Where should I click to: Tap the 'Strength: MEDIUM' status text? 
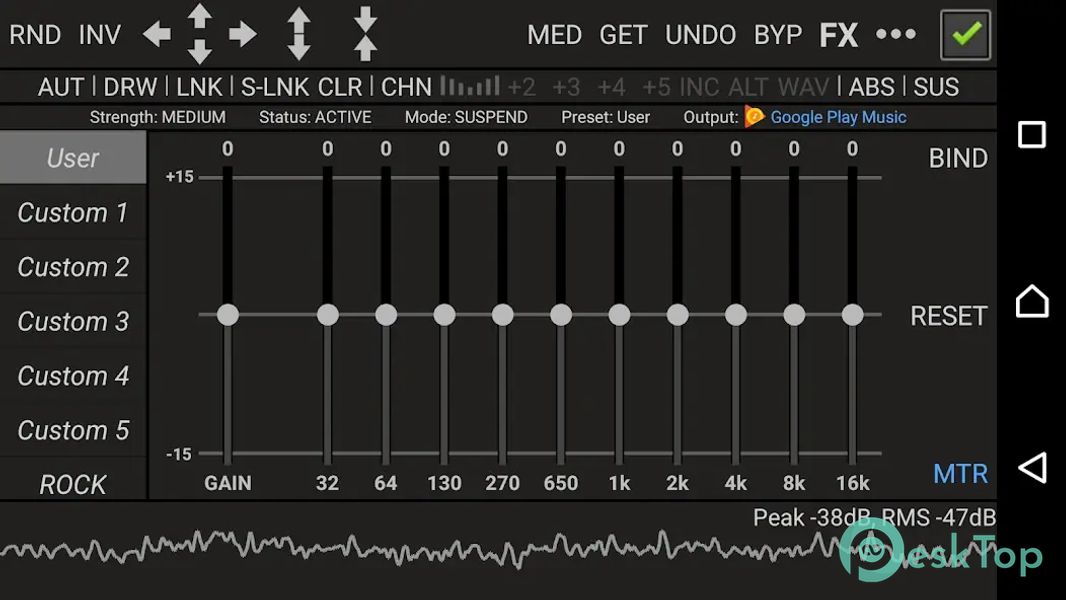158,118
